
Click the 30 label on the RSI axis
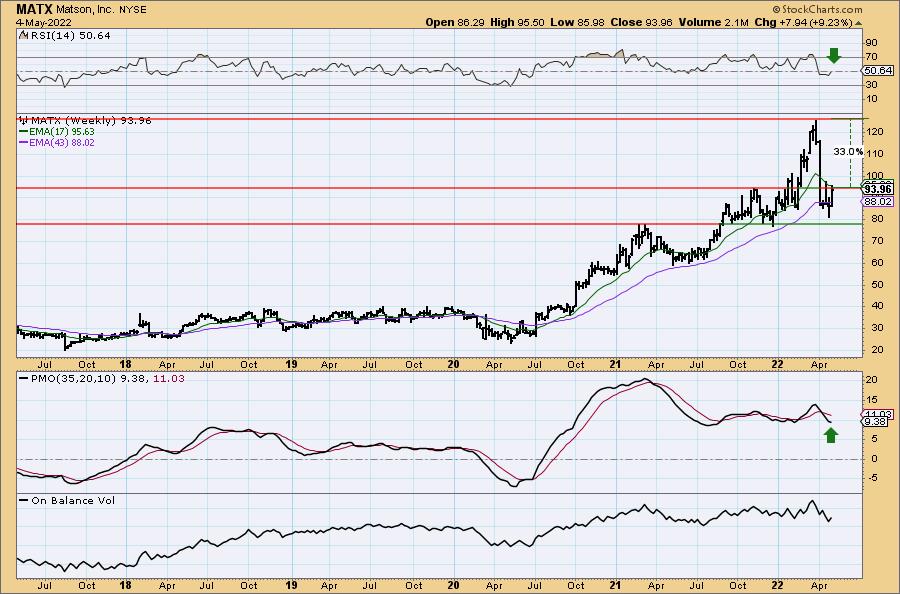pos(872,85)
